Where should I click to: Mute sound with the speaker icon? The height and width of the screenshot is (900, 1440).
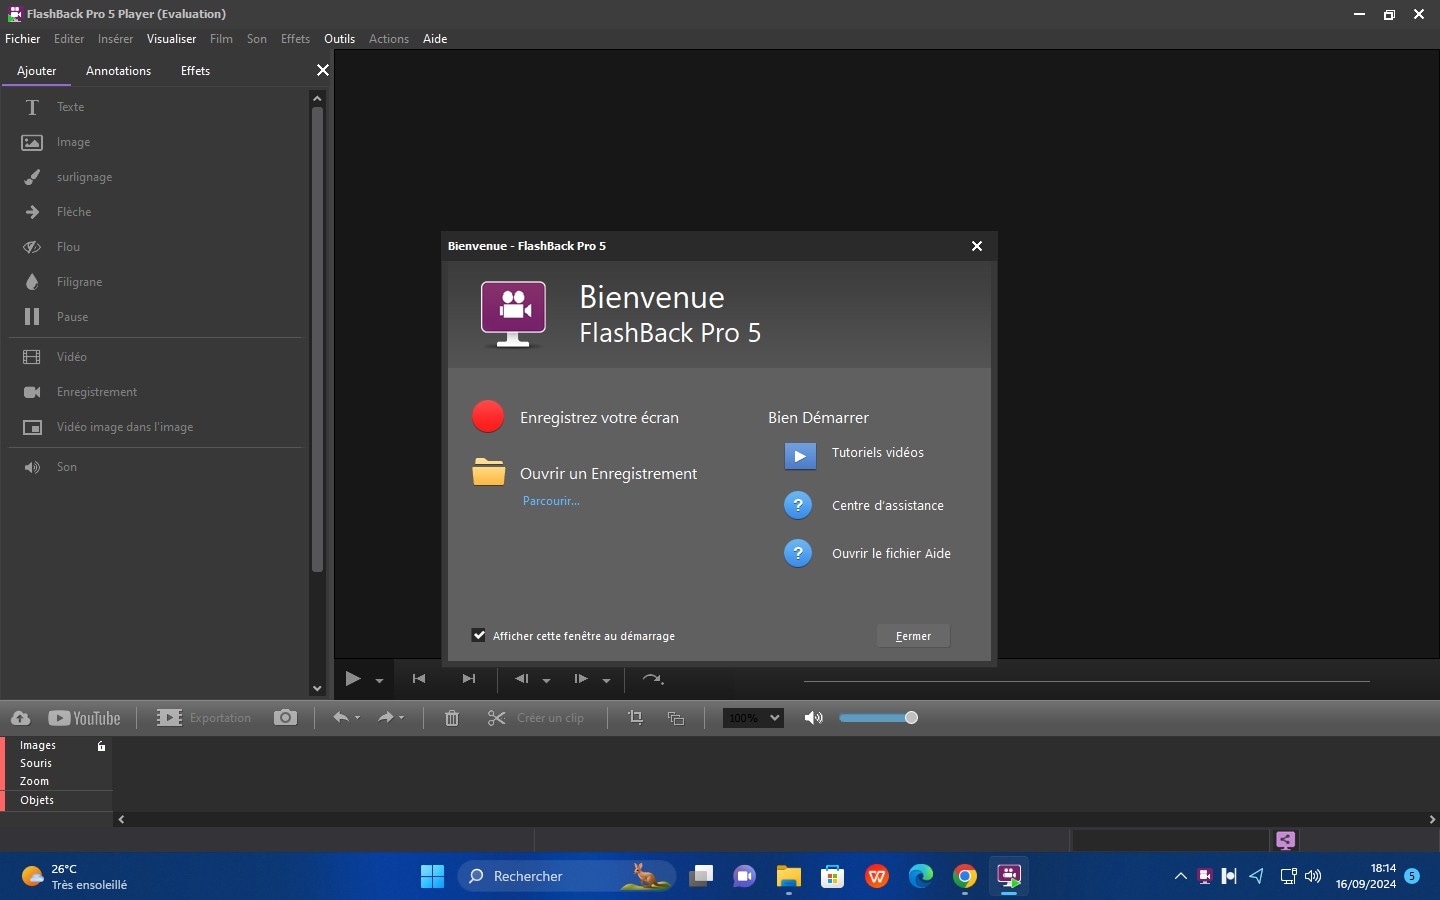point(813,718)
